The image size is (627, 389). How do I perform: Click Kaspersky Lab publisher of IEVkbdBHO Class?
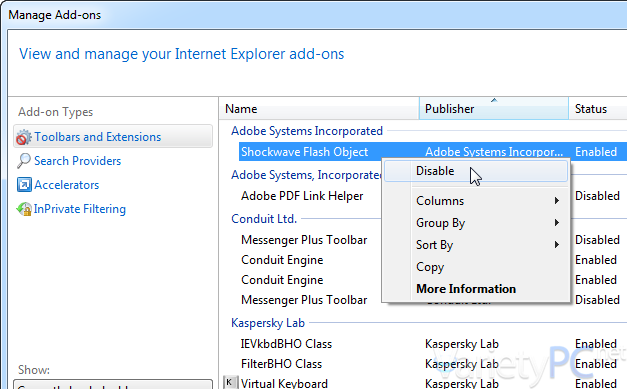click(462, 344)
